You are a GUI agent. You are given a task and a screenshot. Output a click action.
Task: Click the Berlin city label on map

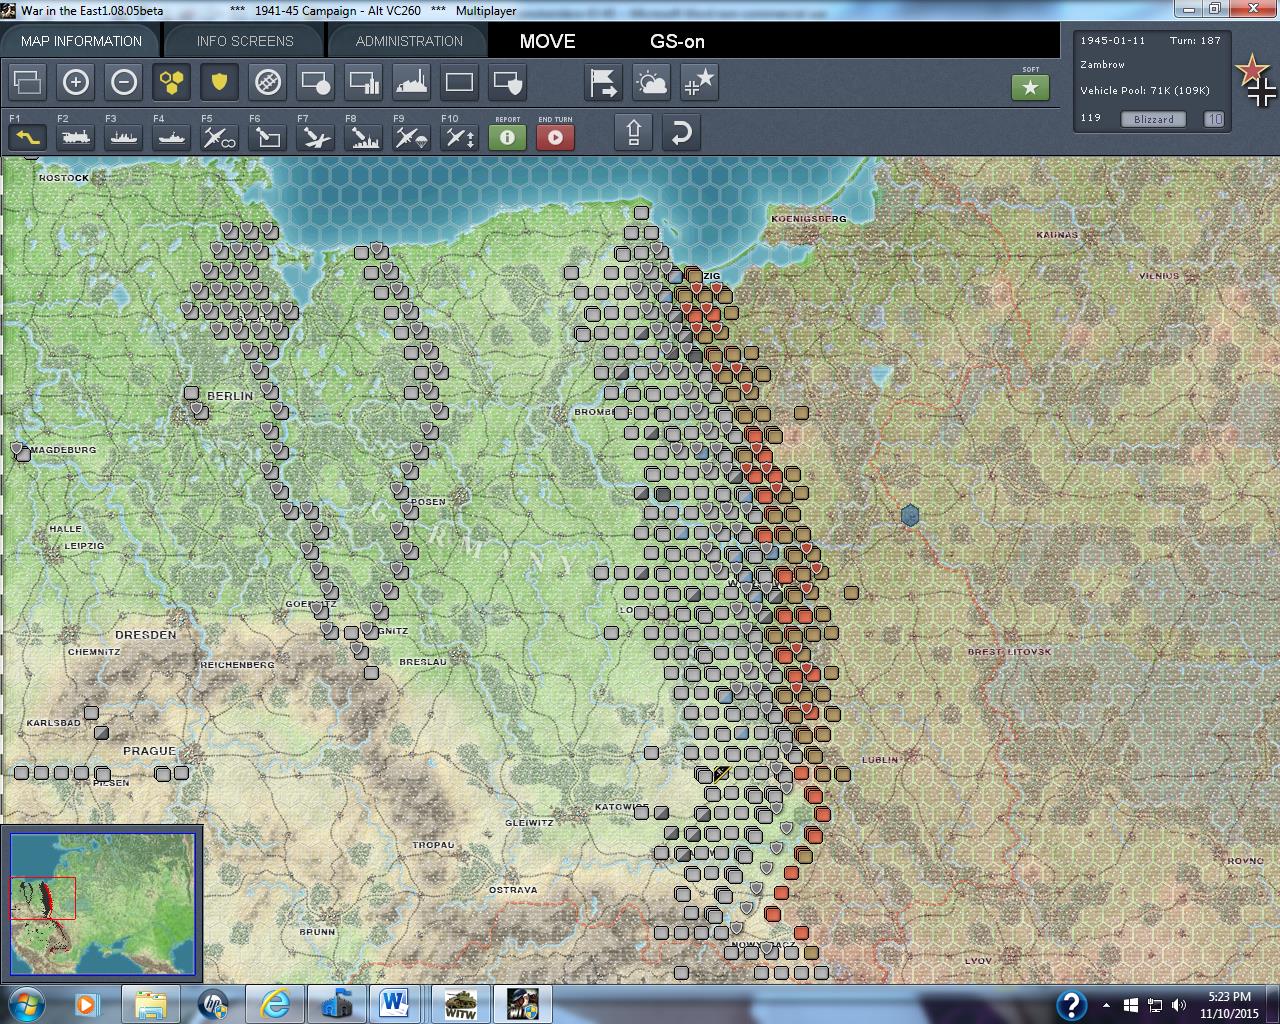[x=230, y=396]
